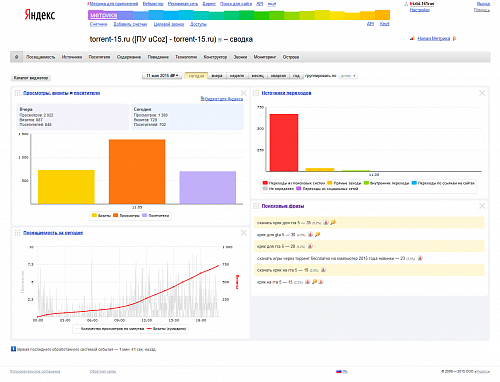Close the Поисковые фразы widget
The image size is (500, 382).
tap(482, 206)
